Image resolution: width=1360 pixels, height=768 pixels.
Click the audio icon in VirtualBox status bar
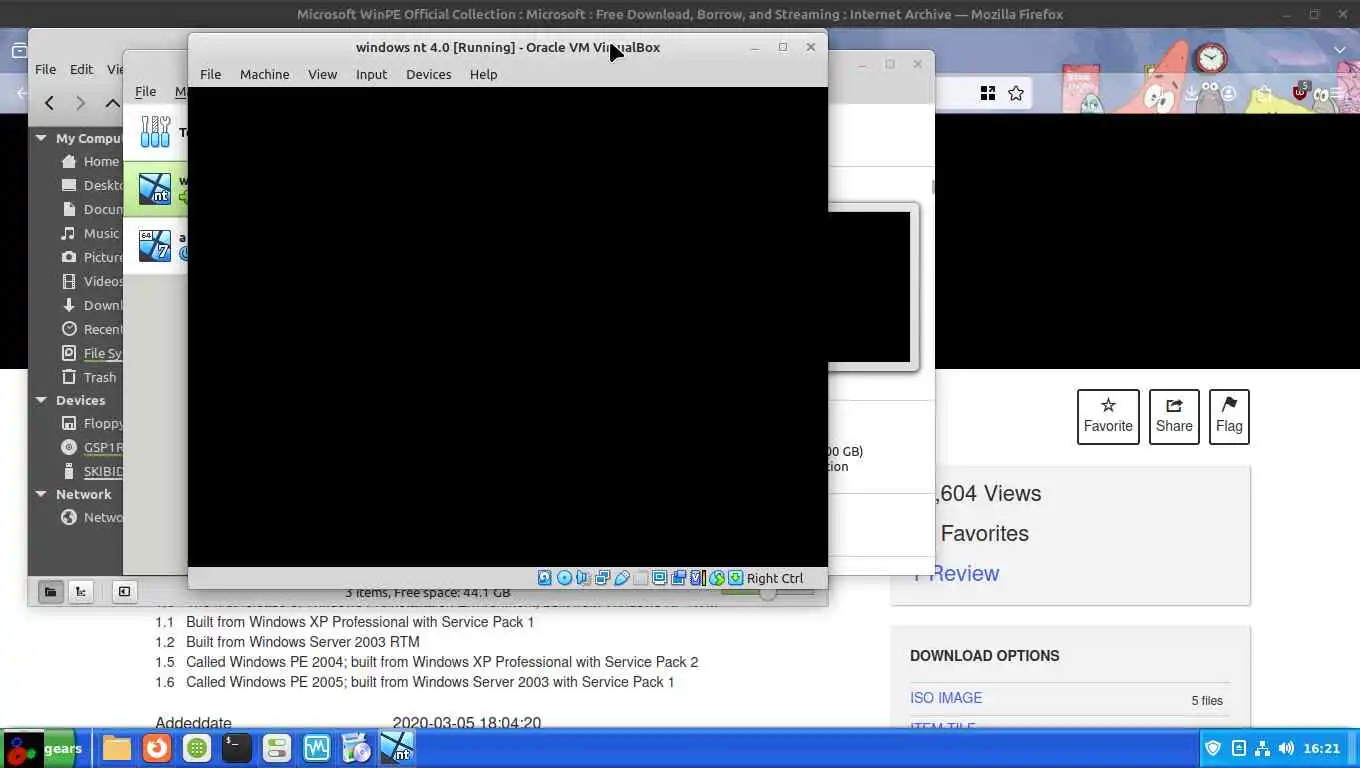click(x=583, y=578)
